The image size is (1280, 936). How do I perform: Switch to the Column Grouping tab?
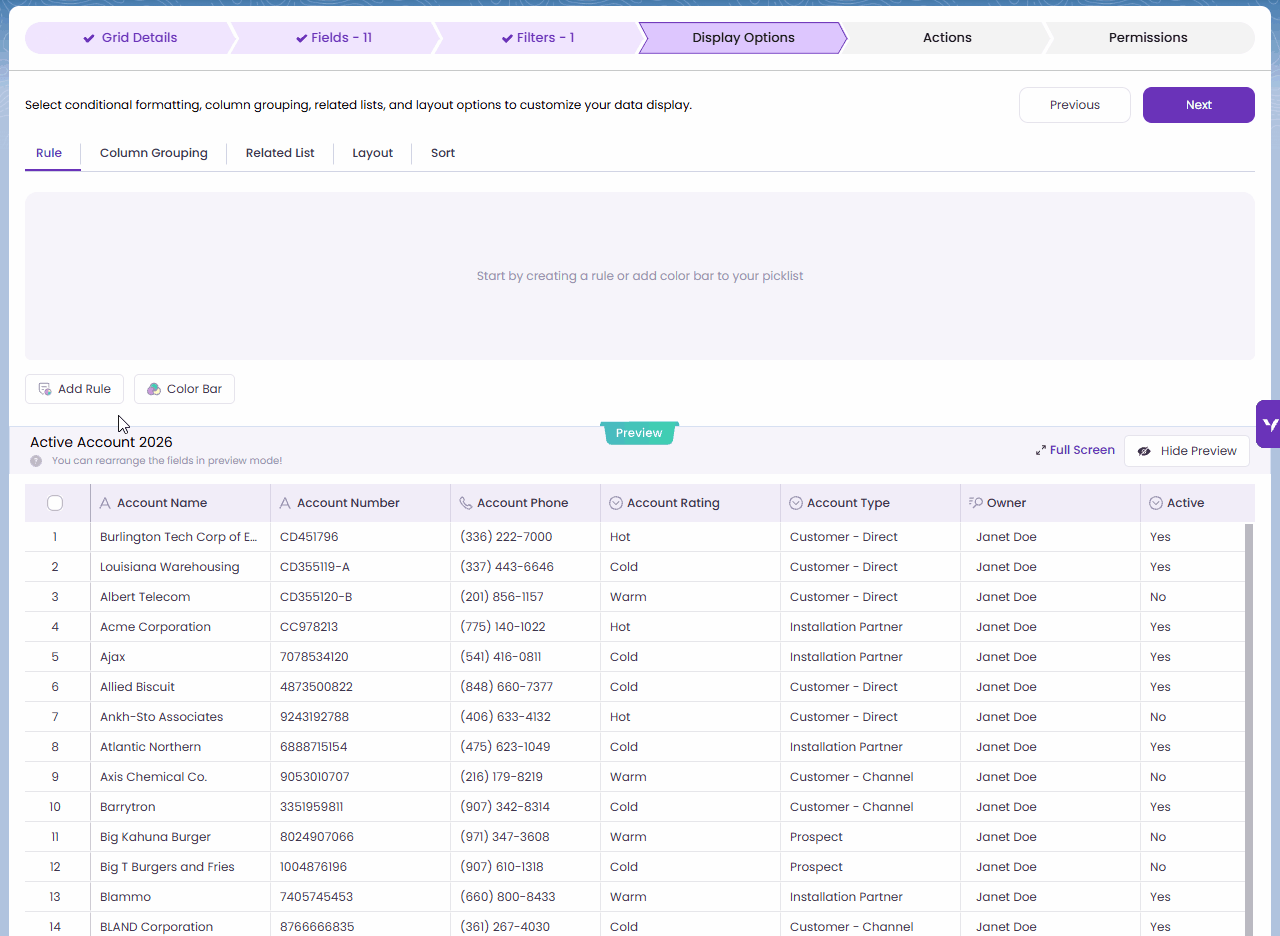[154, 153]
